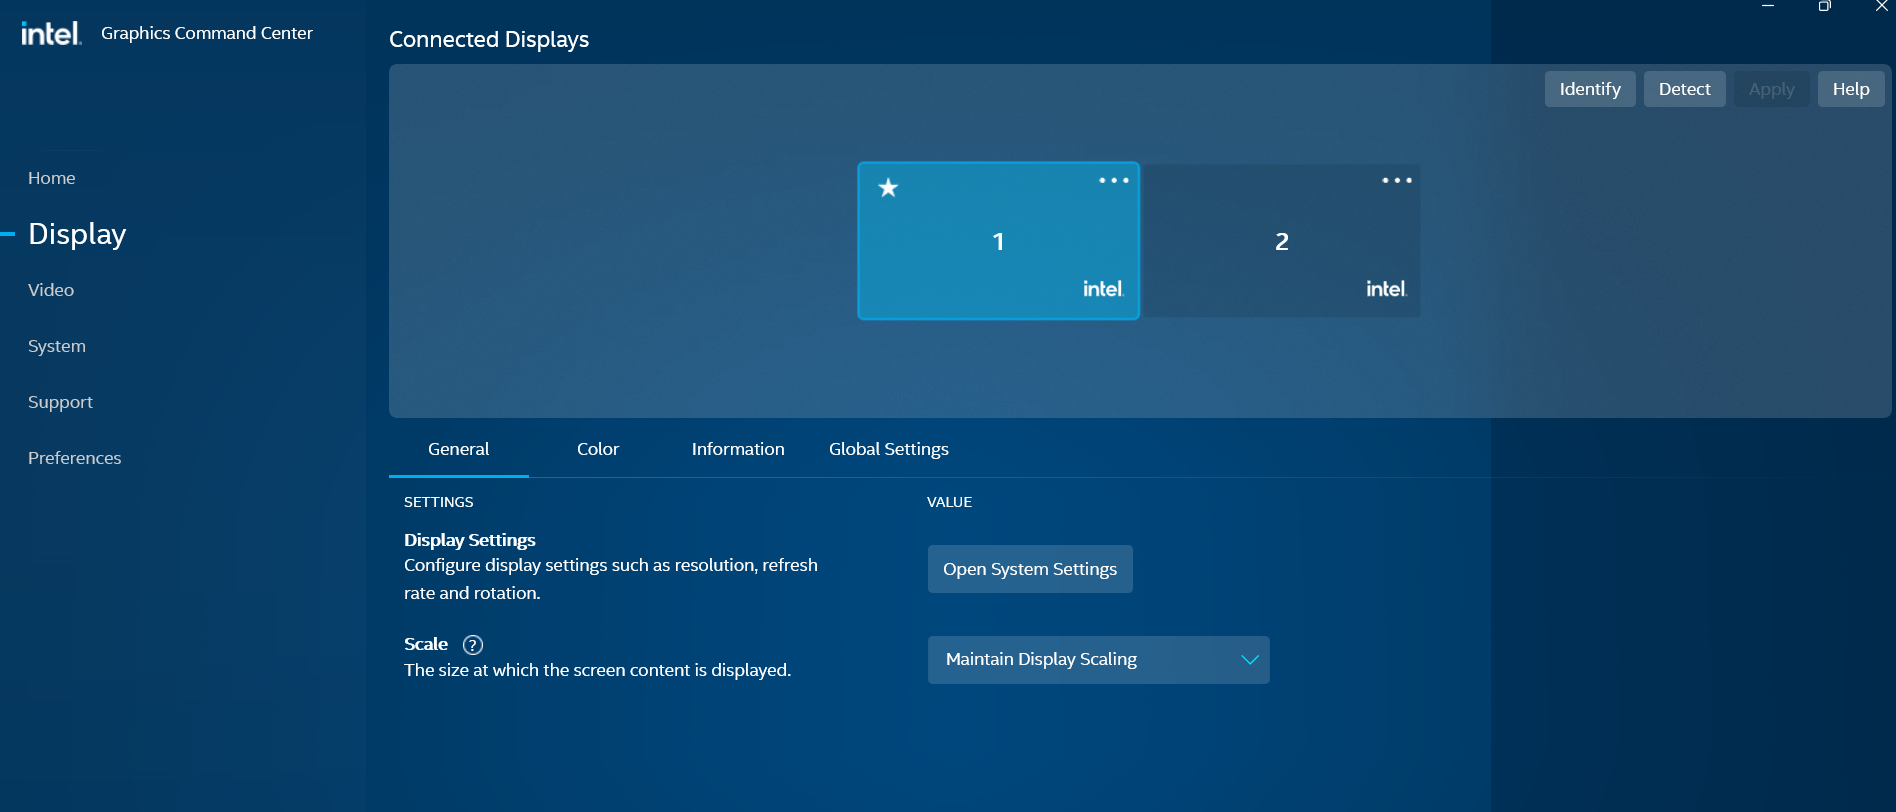Click the VALUE column header
Viewport: 1896px width, 812px height.
(950, 502)
